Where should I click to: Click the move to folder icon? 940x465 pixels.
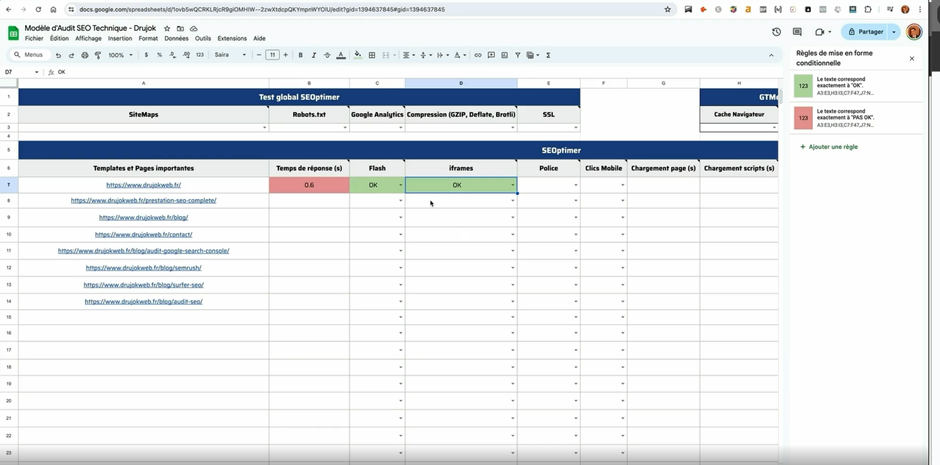[180, 29]
